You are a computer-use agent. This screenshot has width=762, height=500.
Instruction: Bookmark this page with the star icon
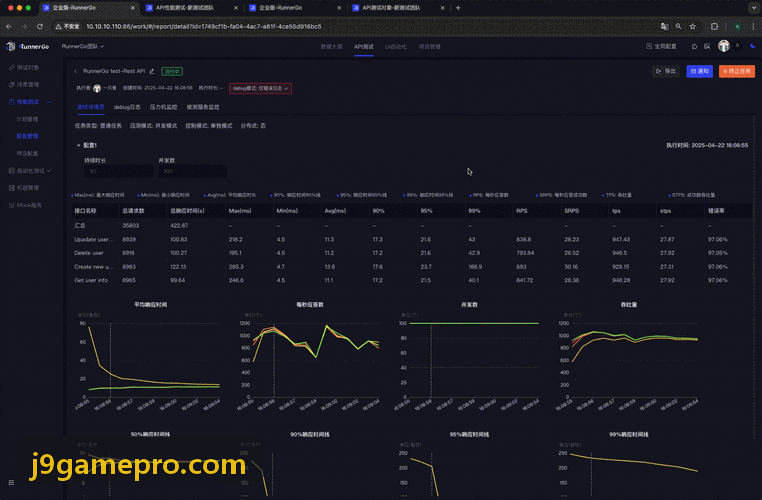point(693,27)
